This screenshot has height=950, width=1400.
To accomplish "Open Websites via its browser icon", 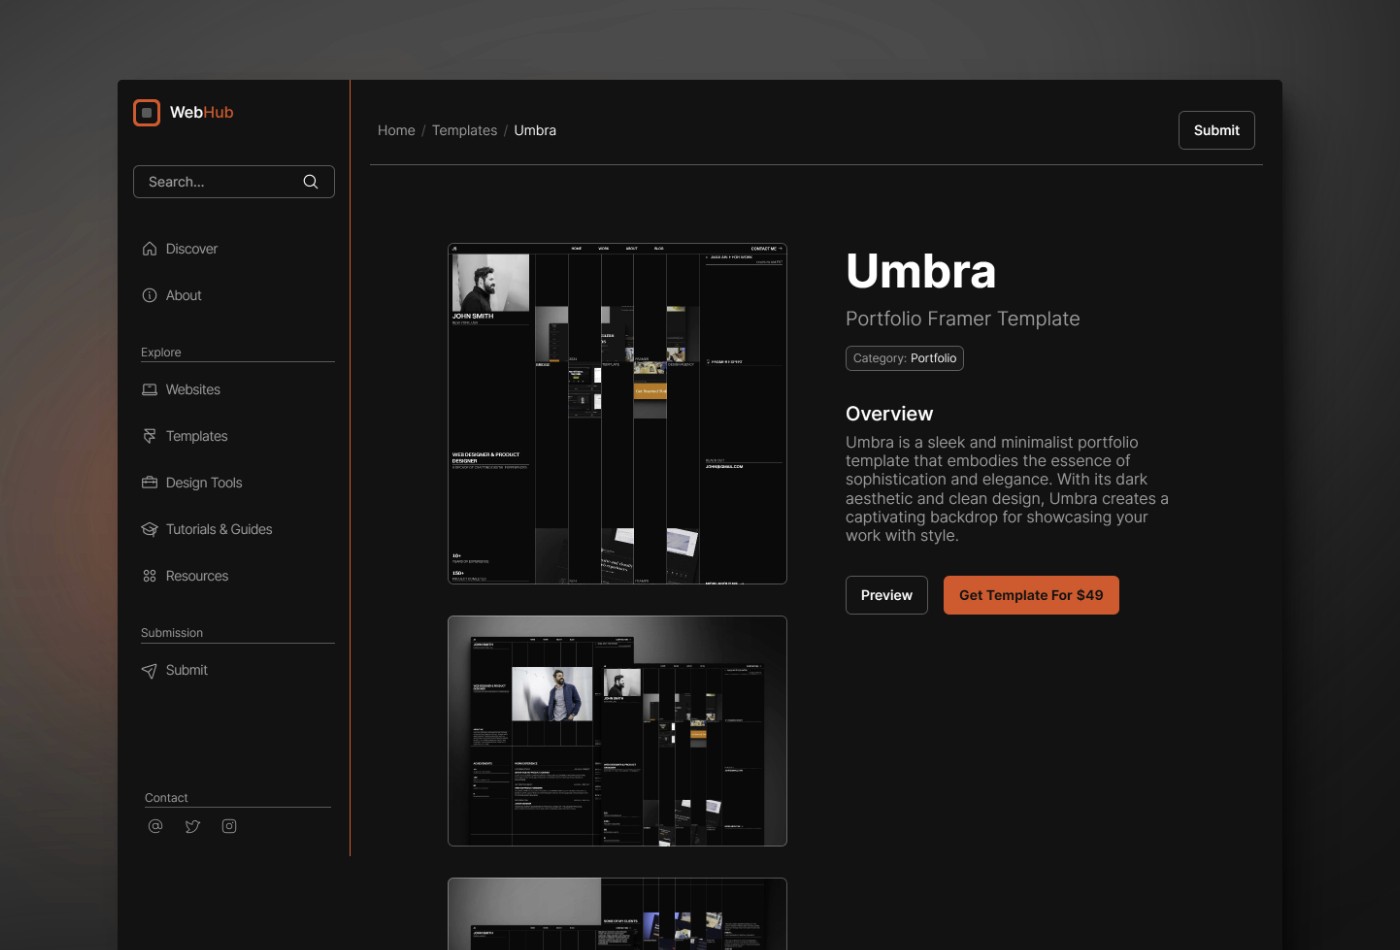I will pos(150,389).
